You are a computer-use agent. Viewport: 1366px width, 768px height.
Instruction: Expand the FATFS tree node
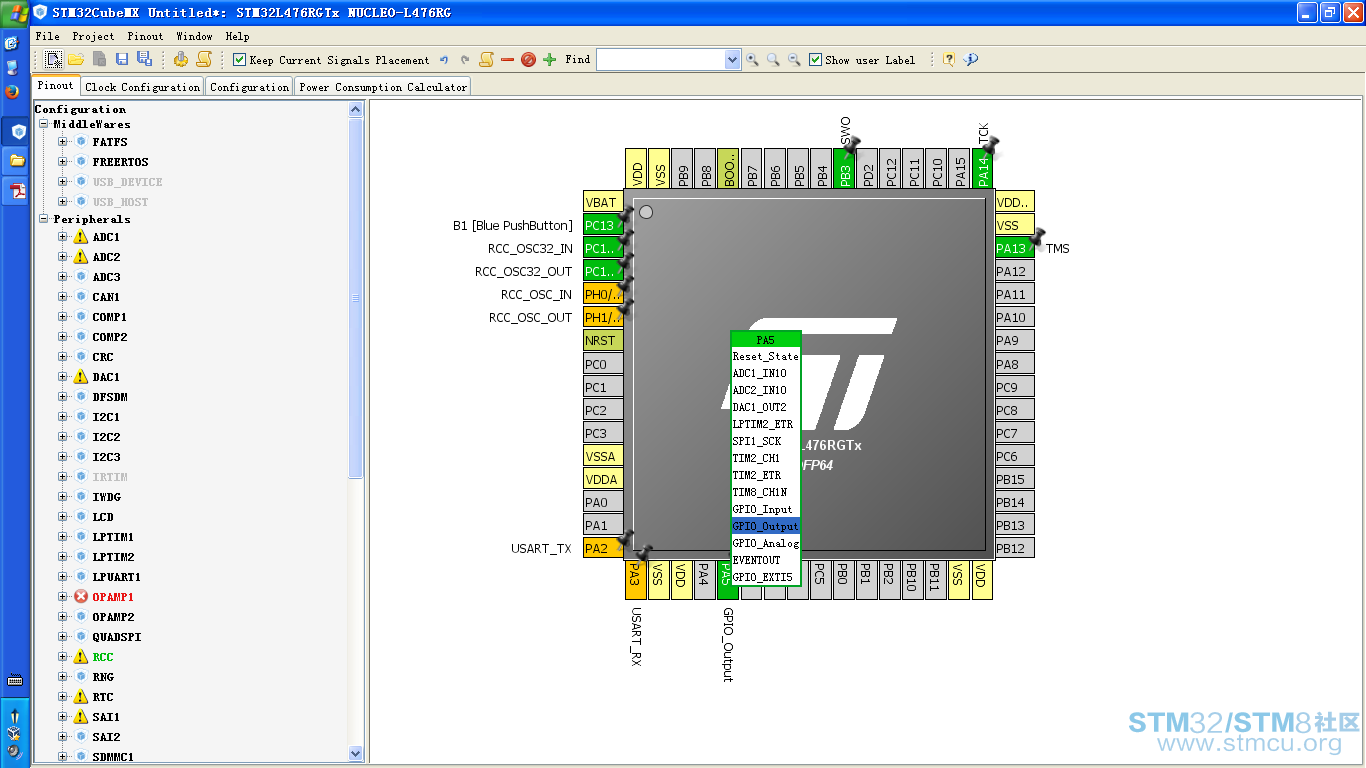click(x=63, y=142)
